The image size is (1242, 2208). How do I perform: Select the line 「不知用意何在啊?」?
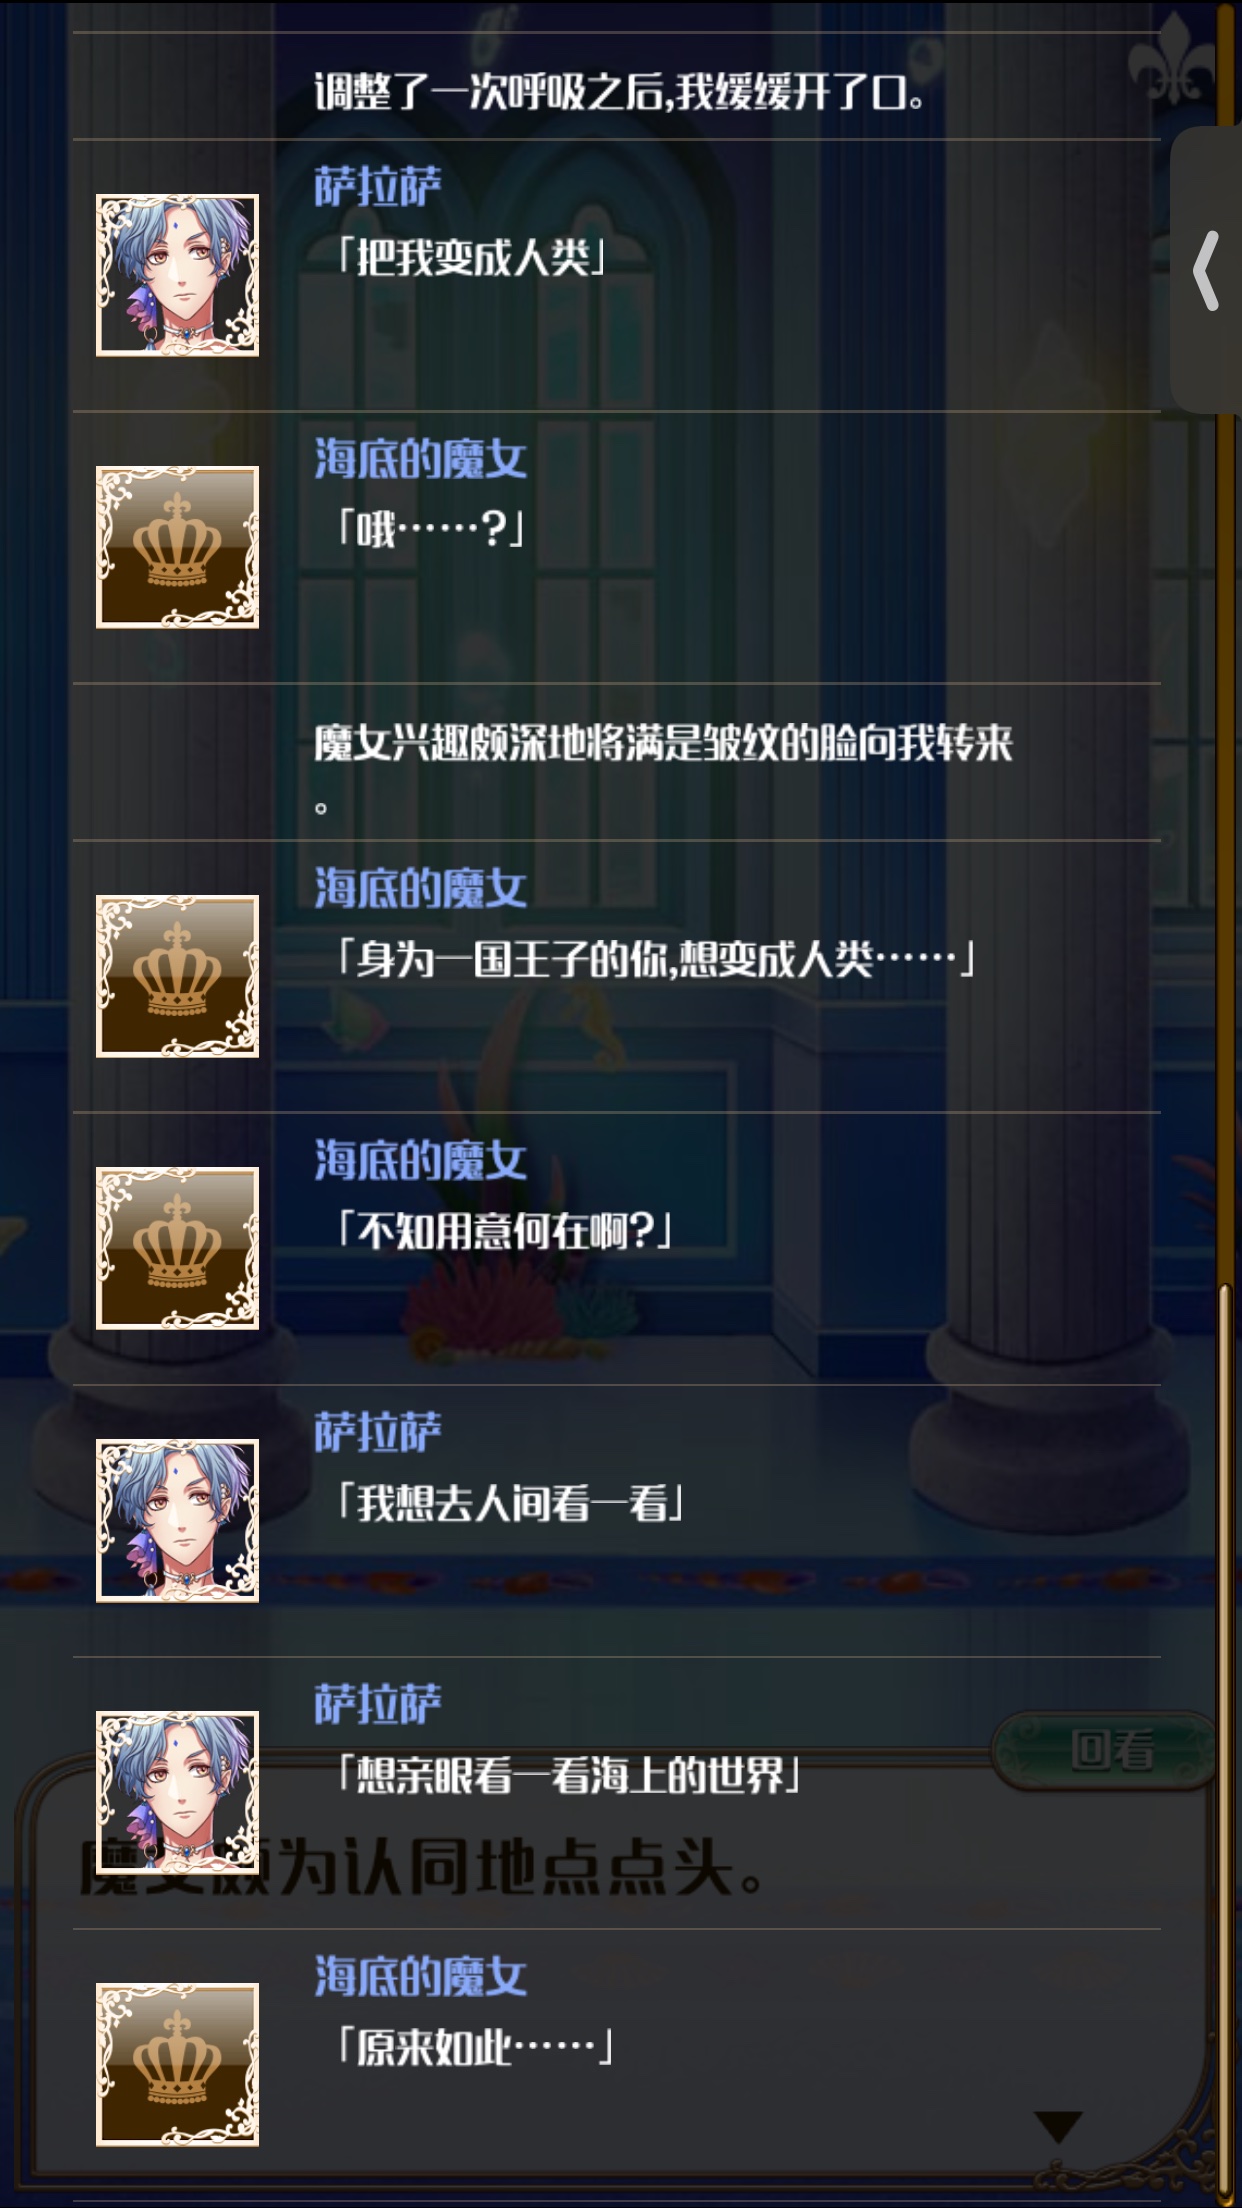point(504,1230)
